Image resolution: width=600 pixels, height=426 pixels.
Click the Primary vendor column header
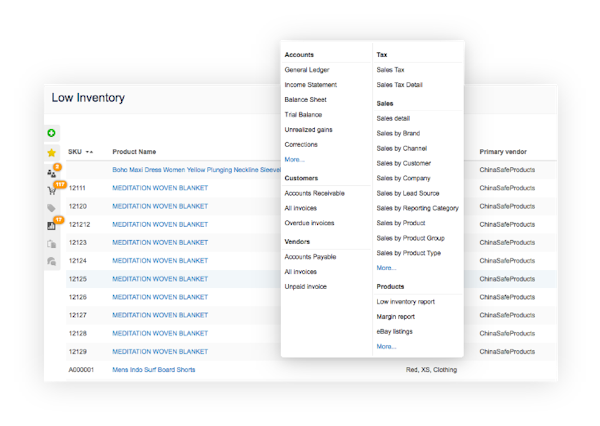tap(503, 152)
